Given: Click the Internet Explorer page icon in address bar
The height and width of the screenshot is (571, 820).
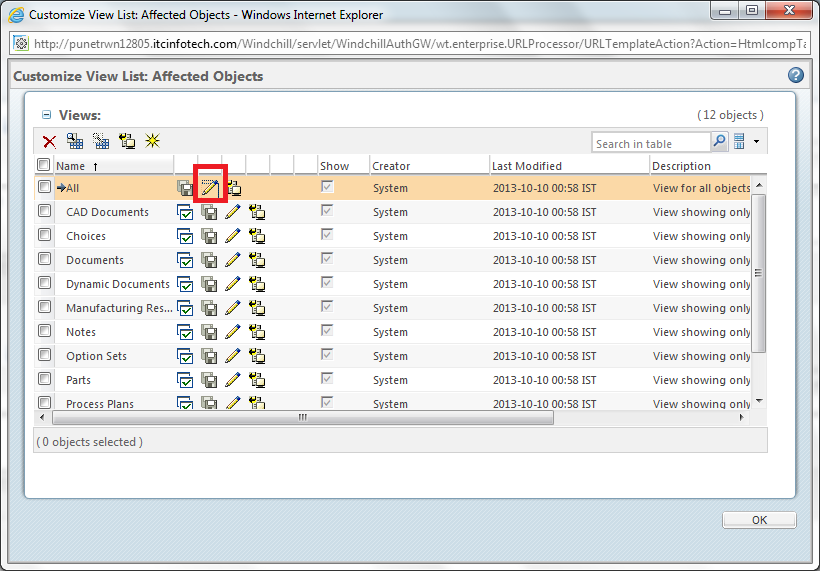Looking at the screenshot, I should 21,43.
